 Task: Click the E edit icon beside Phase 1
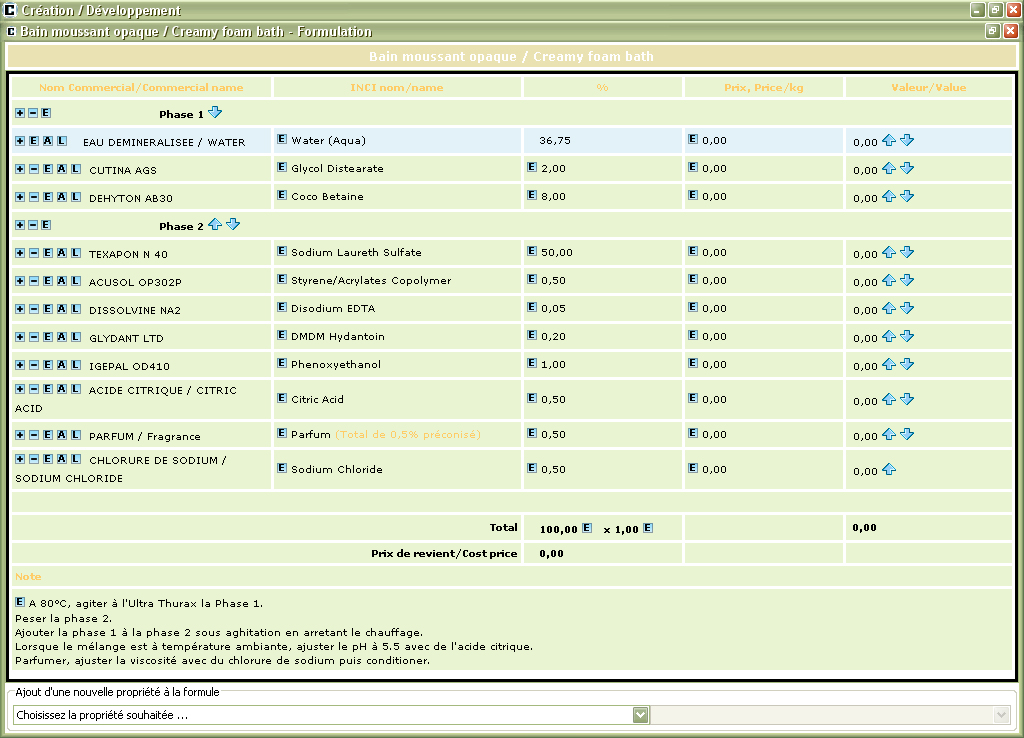[46, 113]
